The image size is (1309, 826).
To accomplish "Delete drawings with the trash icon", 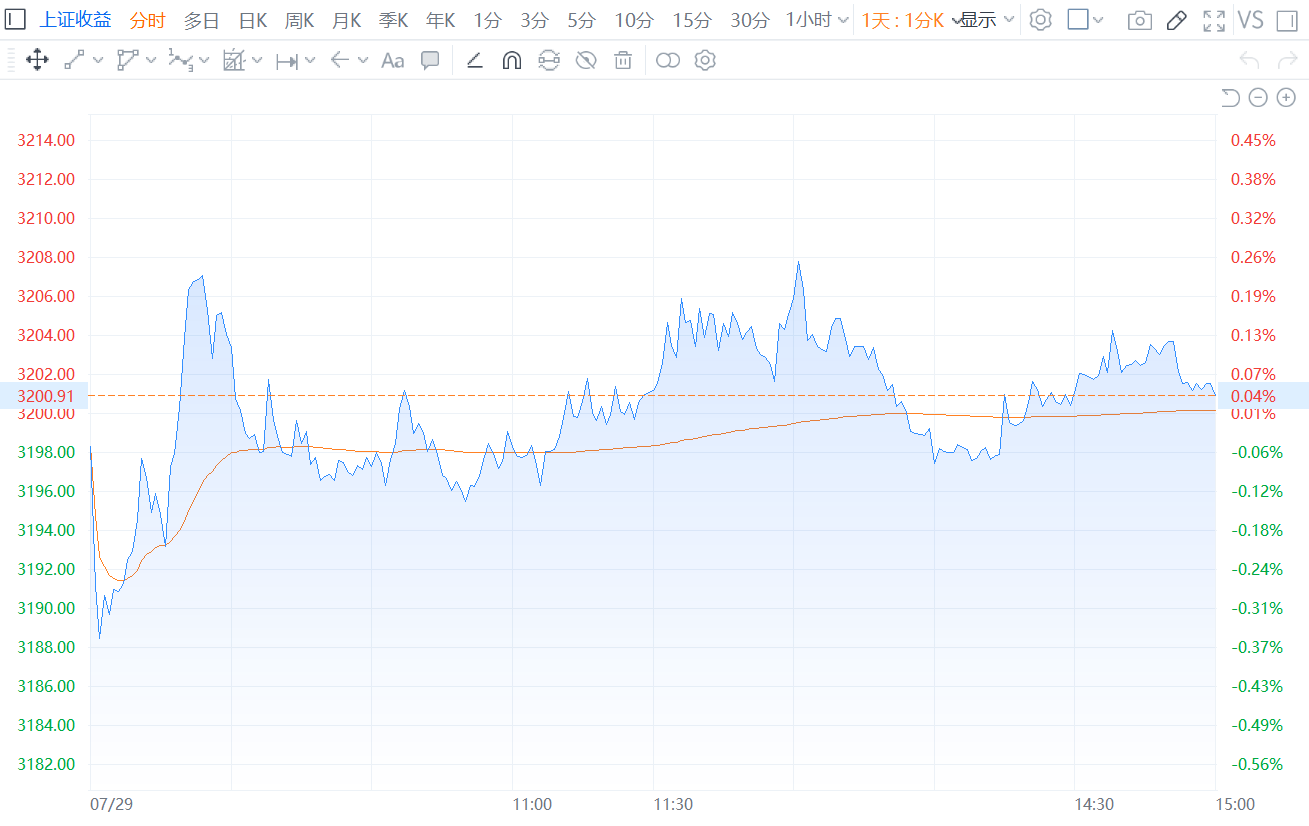I will pos(623,61).
